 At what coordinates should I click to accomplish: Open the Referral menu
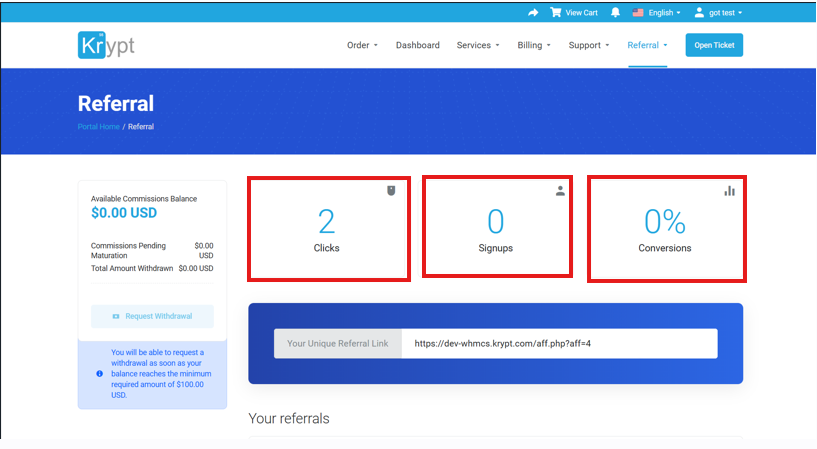[x=647, y=45]
